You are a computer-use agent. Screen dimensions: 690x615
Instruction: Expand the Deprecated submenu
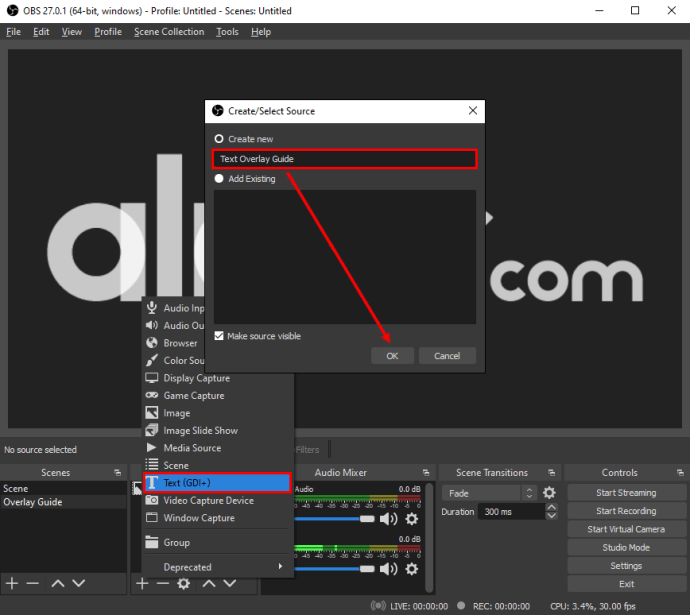218,567
